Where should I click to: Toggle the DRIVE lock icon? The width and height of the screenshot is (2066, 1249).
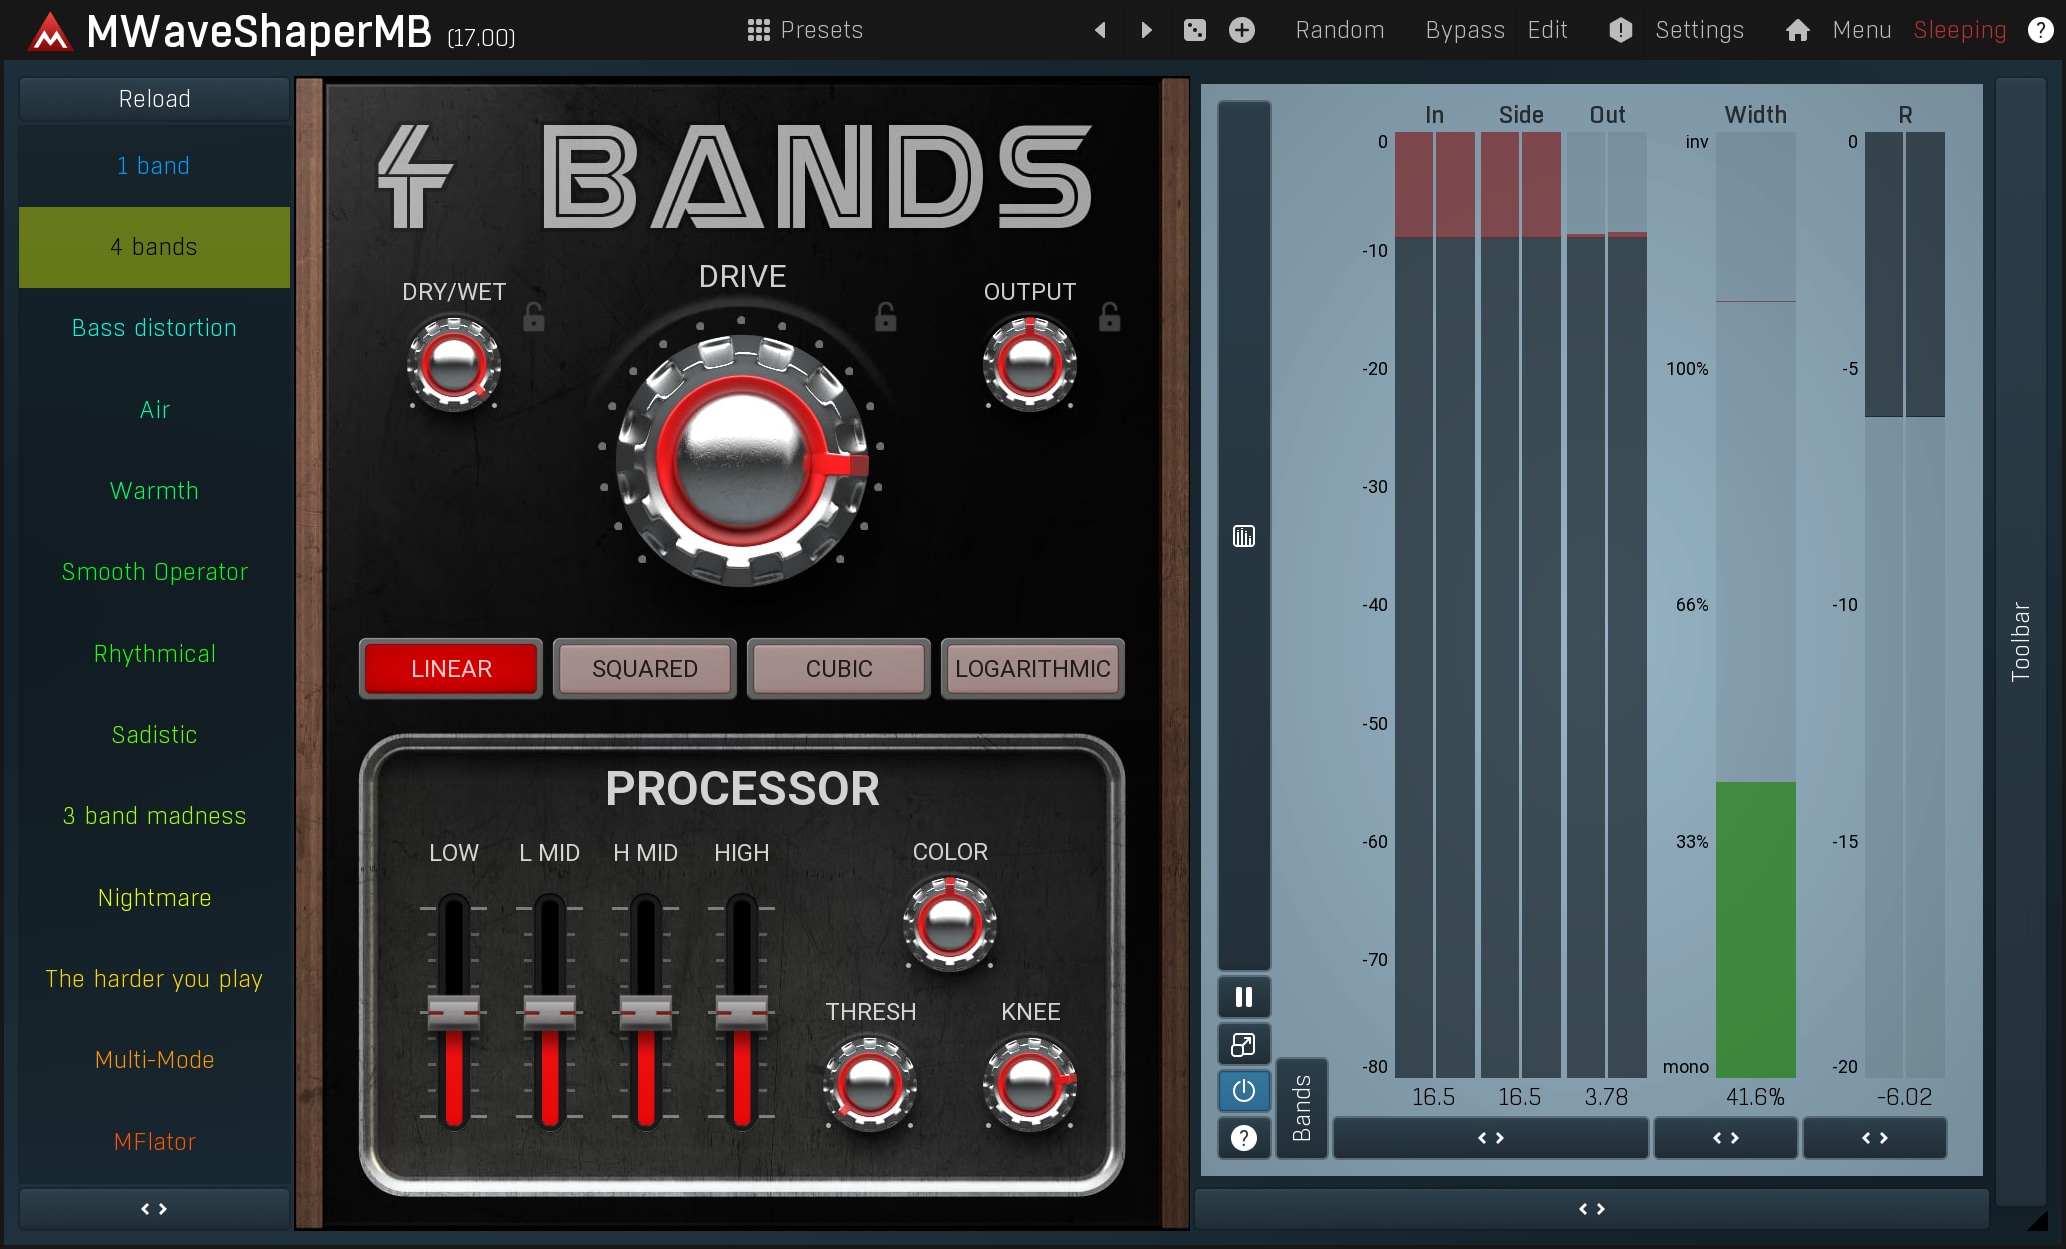(885, 318)
